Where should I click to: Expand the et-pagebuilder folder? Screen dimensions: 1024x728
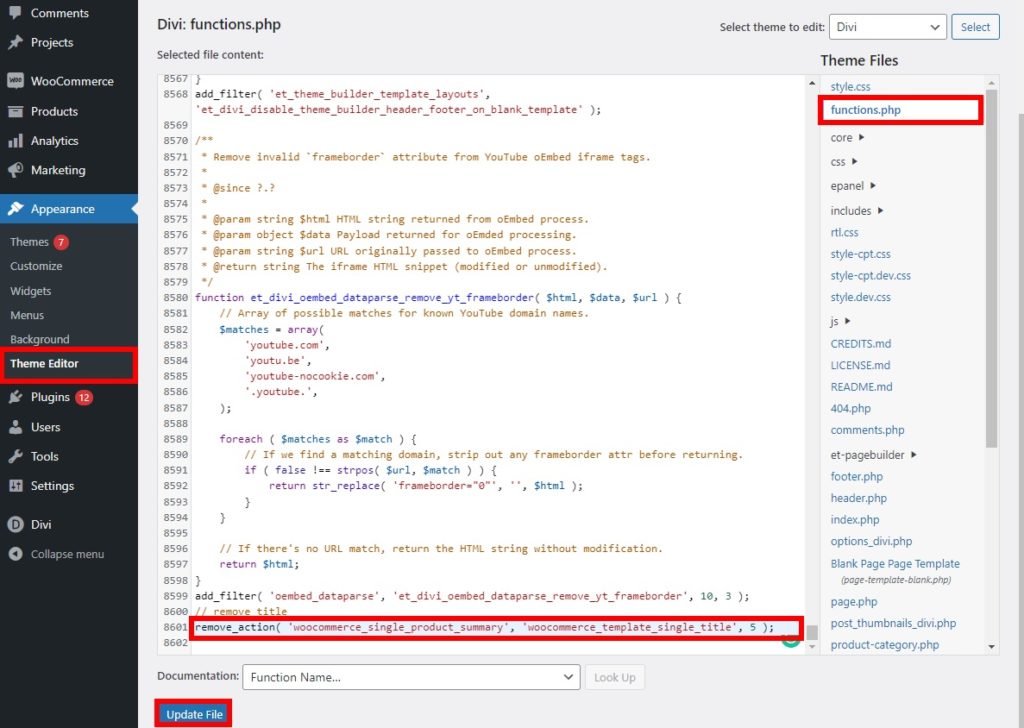pos(873,455)
